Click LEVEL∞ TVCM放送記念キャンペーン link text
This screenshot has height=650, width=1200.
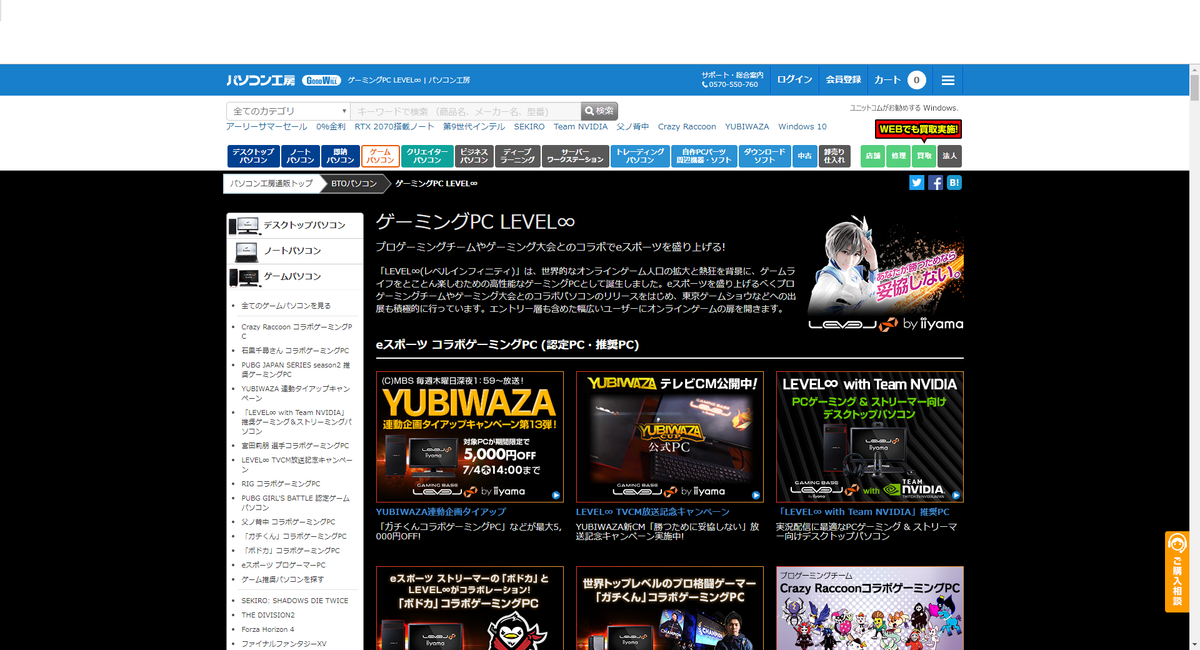click(652, 511)
